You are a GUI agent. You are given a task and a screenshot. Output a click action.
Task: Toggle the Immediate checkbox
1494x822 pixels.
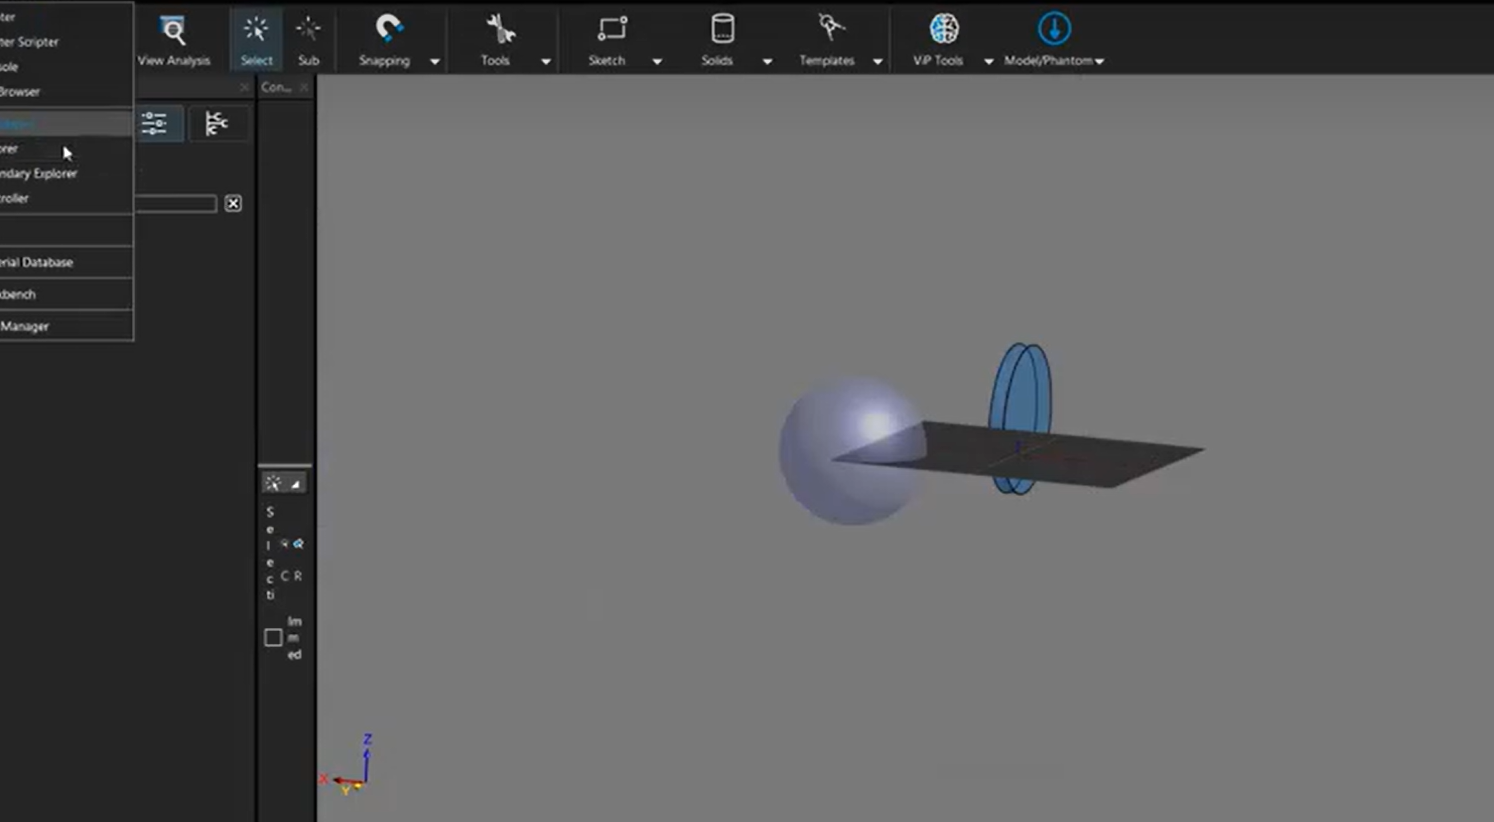click(273, 638)
